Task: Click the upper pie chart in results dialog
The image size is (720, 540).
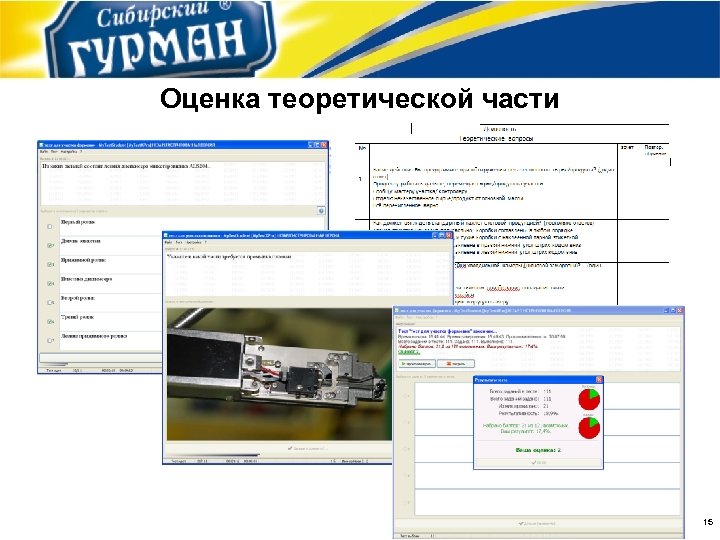Action: 589,399
